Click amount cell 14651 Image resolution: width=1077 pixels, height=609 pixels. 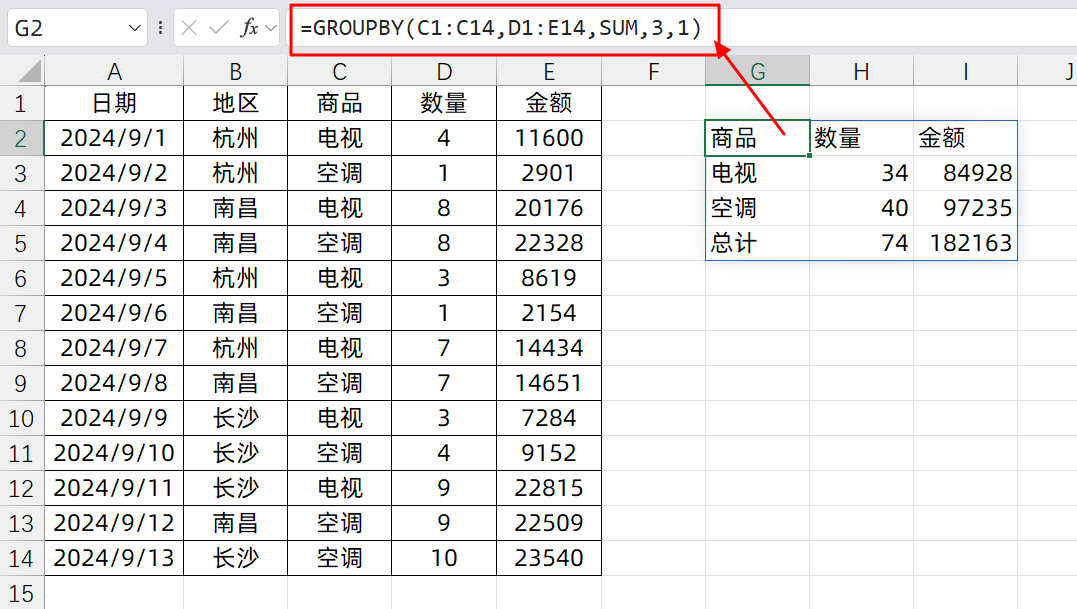(x=549, y=383)
